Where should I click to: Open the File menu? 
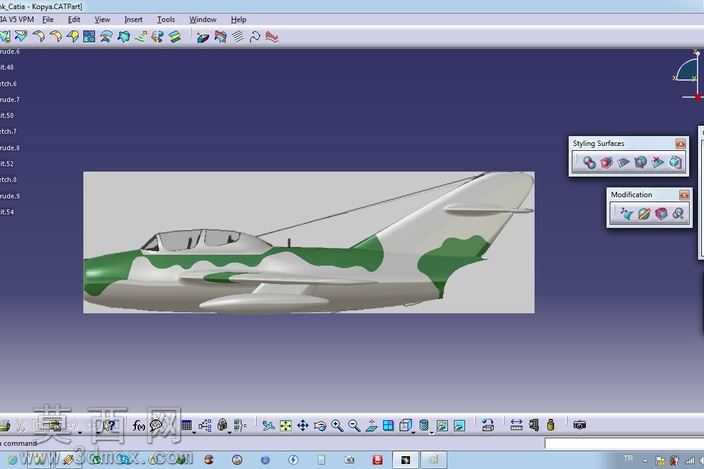point(48,20)
